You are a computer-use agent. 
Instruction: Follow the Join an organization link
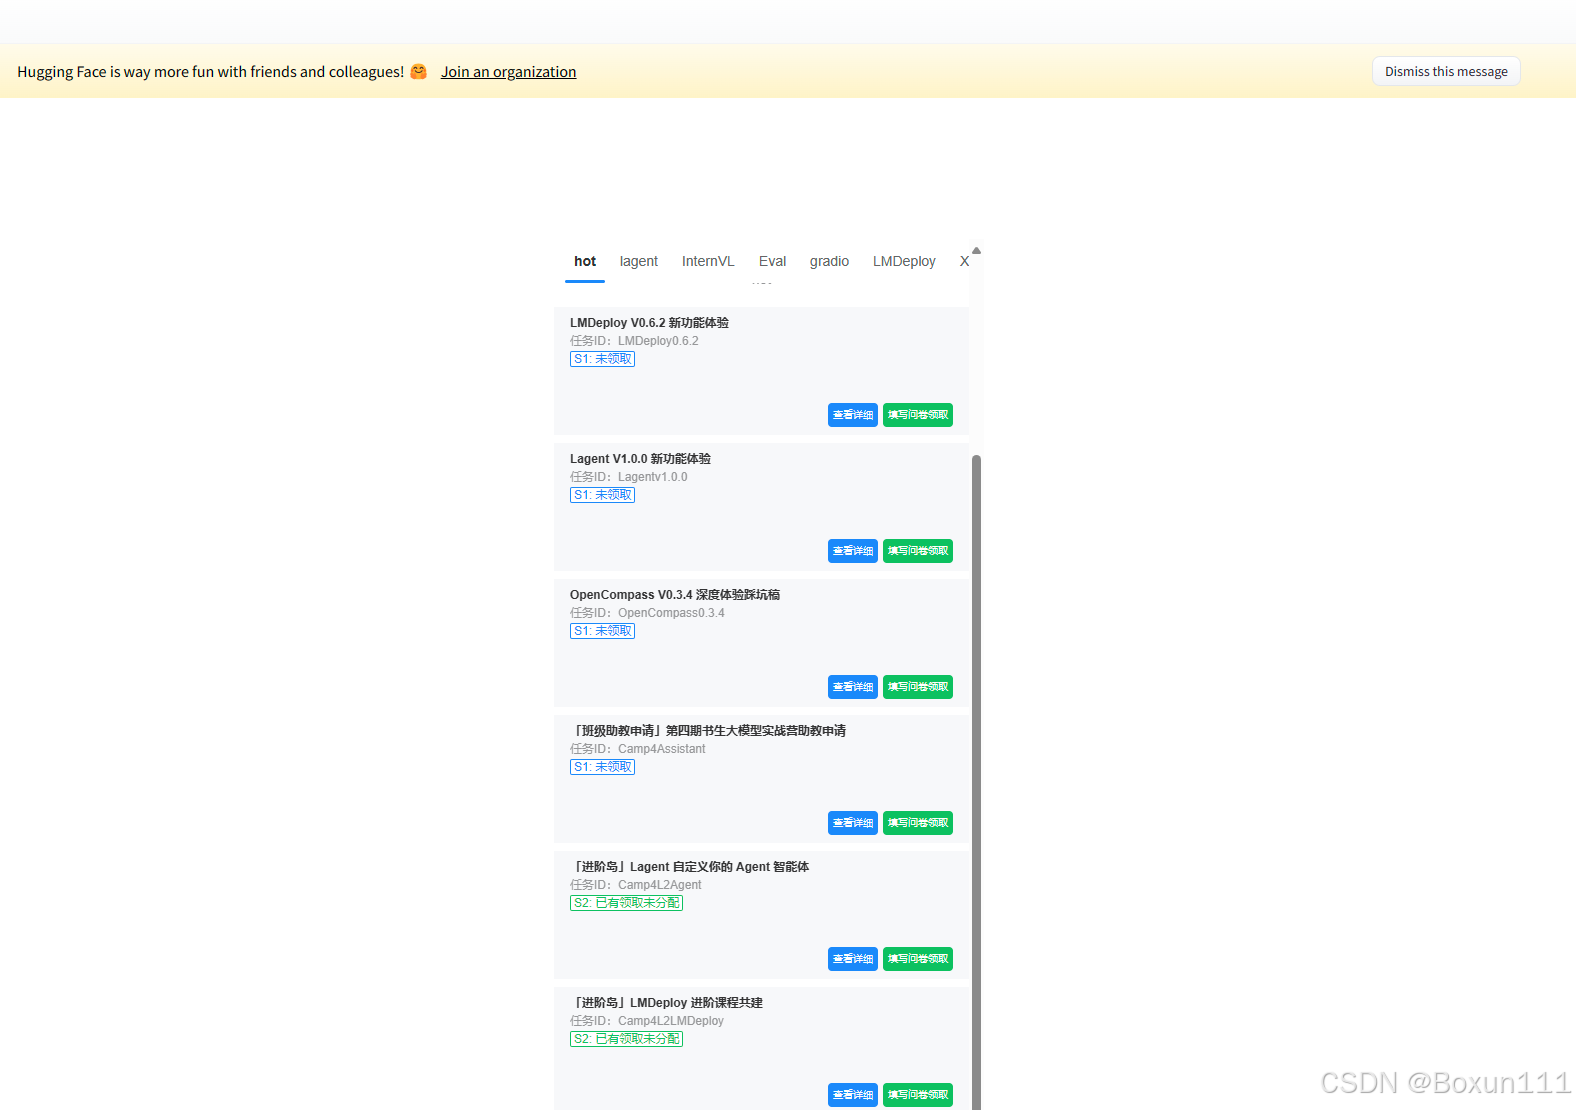click(508, 72)
